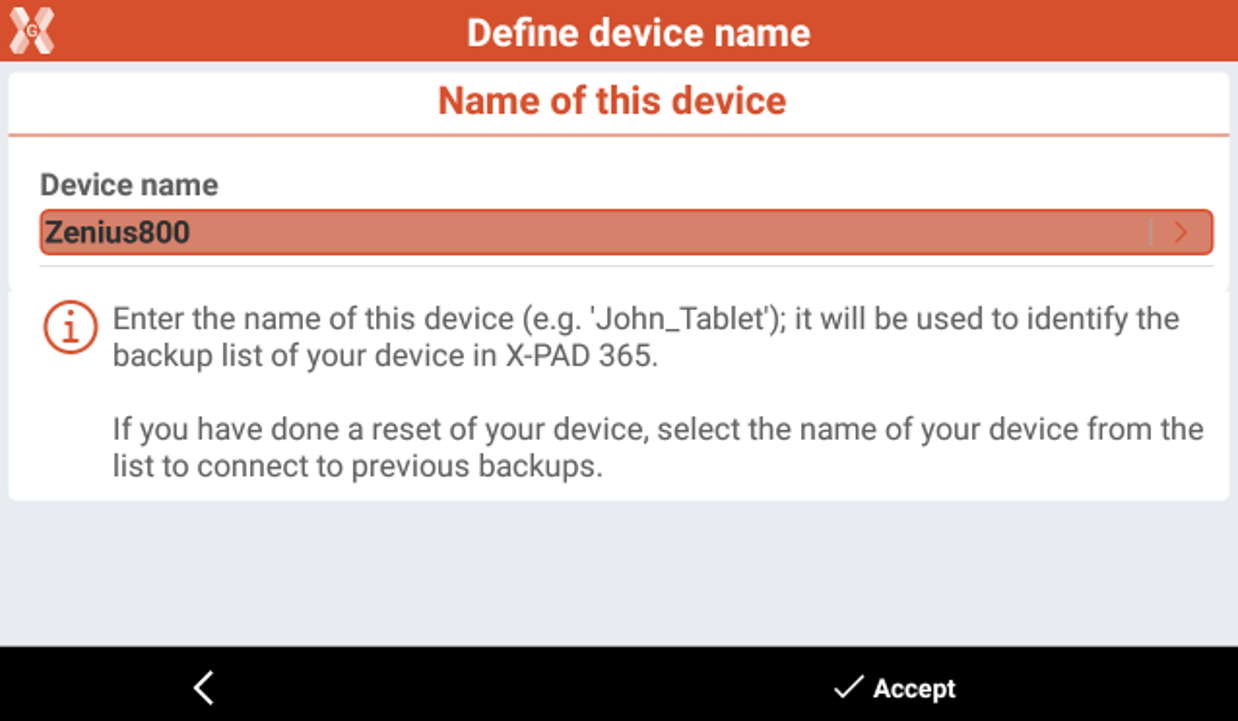Click the black bar between back and Accept

point(520,688)
